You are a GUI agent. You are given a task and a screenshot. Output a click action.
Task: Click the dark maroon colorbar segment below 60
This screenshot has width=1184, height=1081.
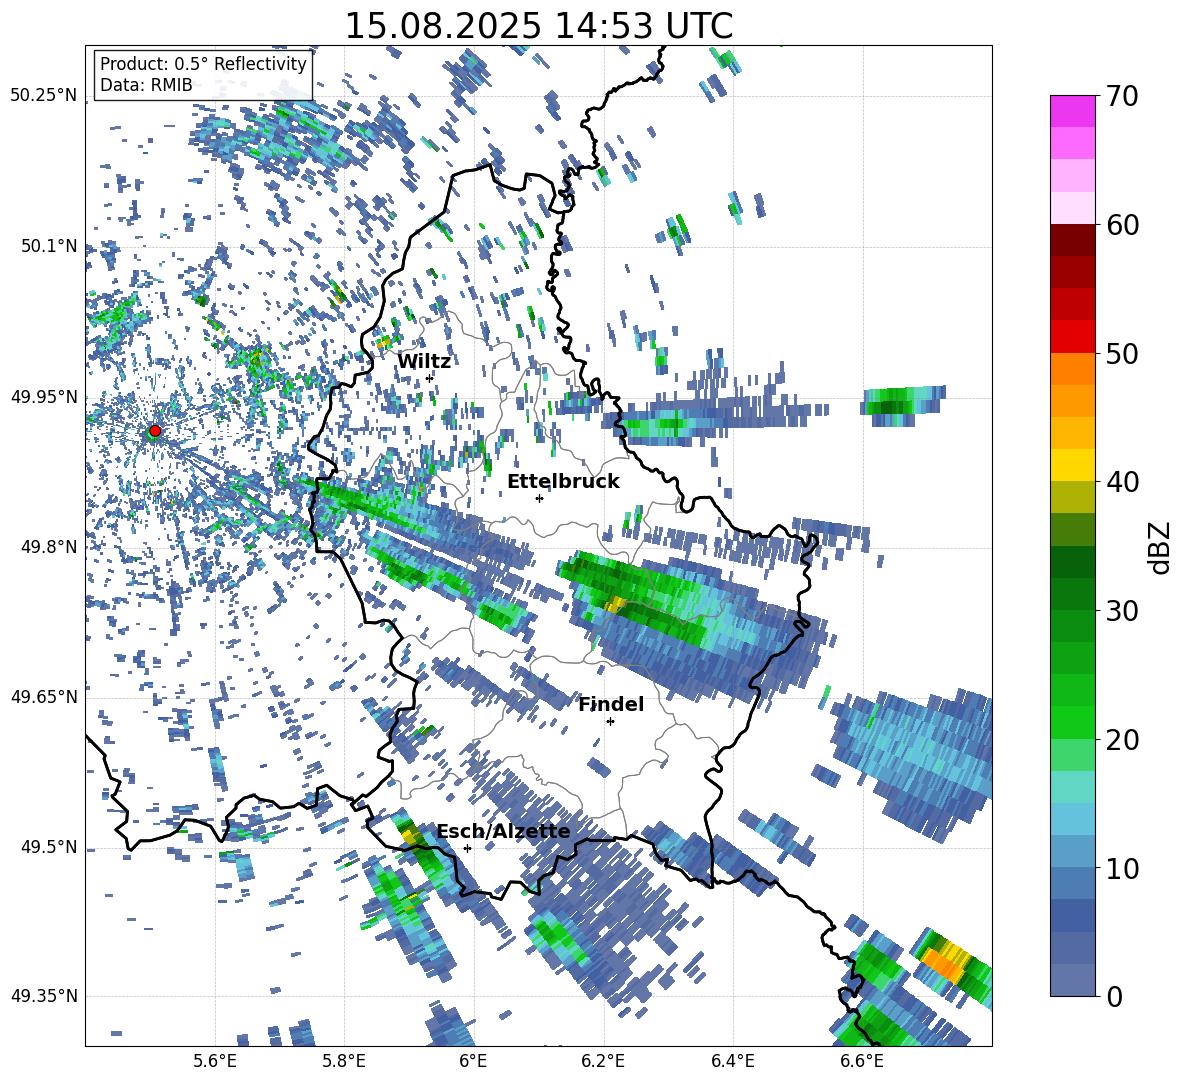[x=1072, y=240]
